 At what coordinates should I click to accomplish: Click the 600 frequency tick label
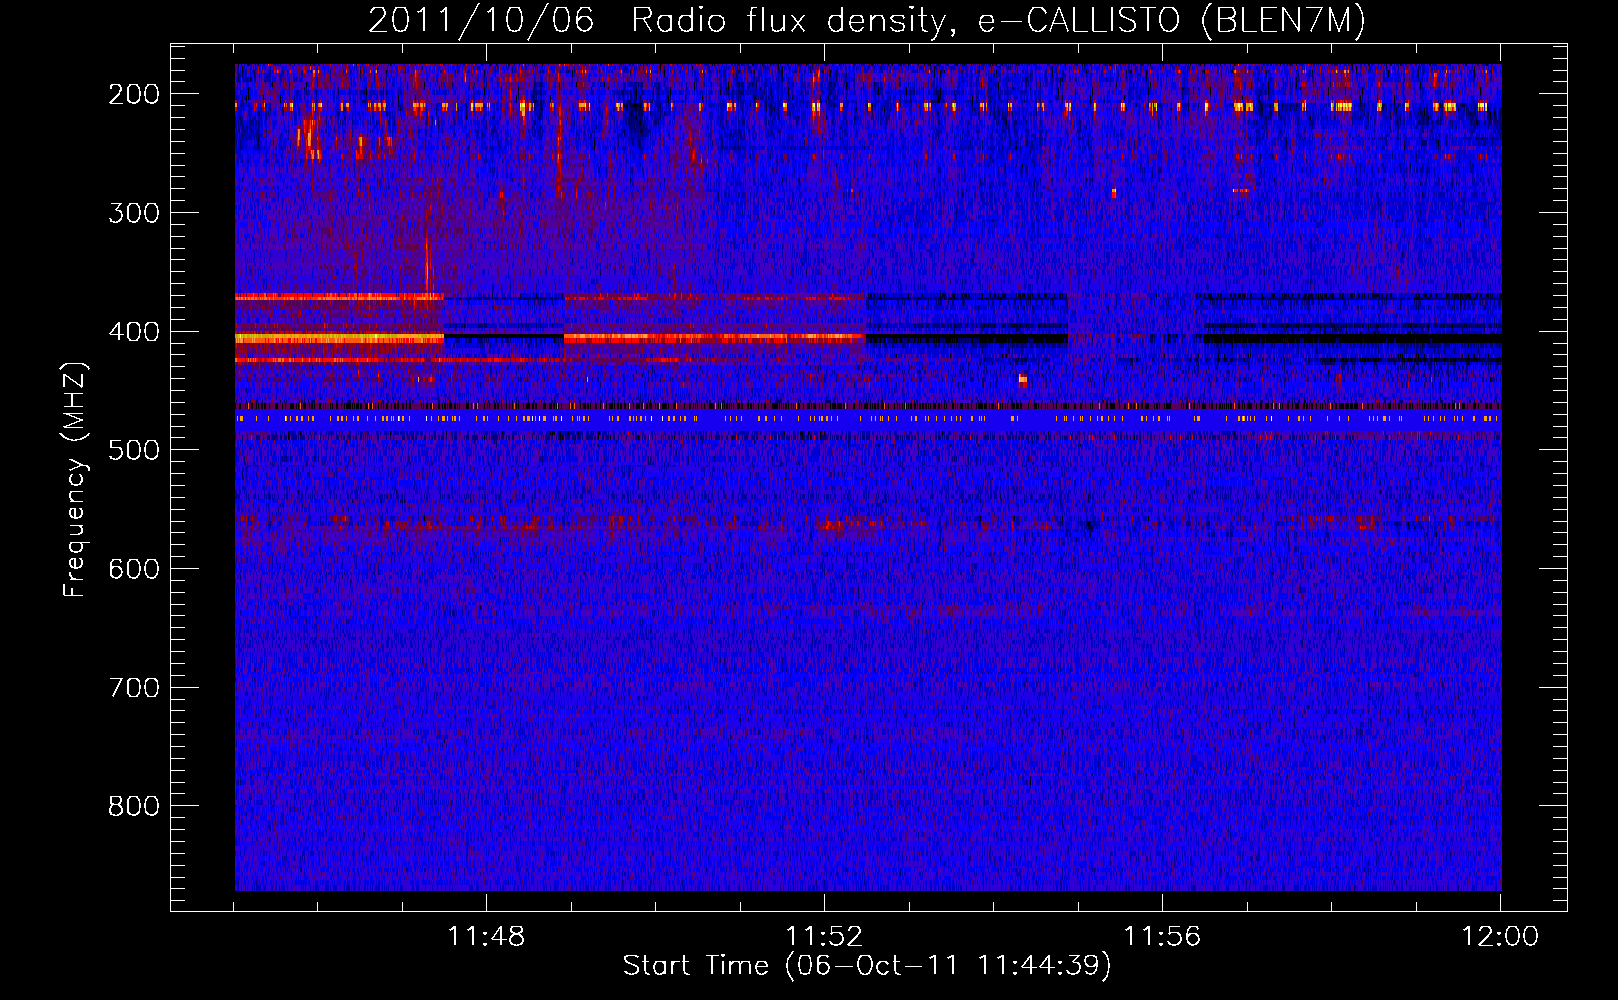click(134, 569)
